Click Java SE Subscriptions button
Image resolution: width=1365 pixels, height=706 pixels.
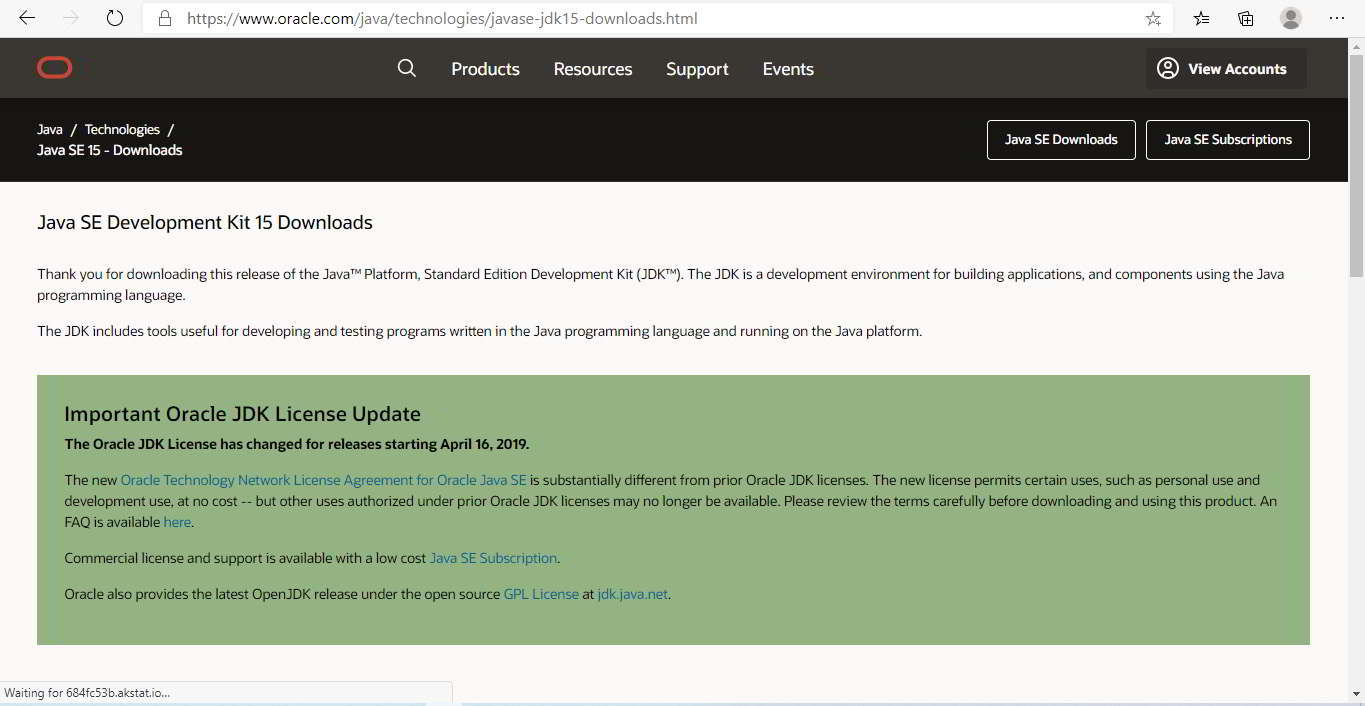pyautogui.click(x=1228, y=140)
